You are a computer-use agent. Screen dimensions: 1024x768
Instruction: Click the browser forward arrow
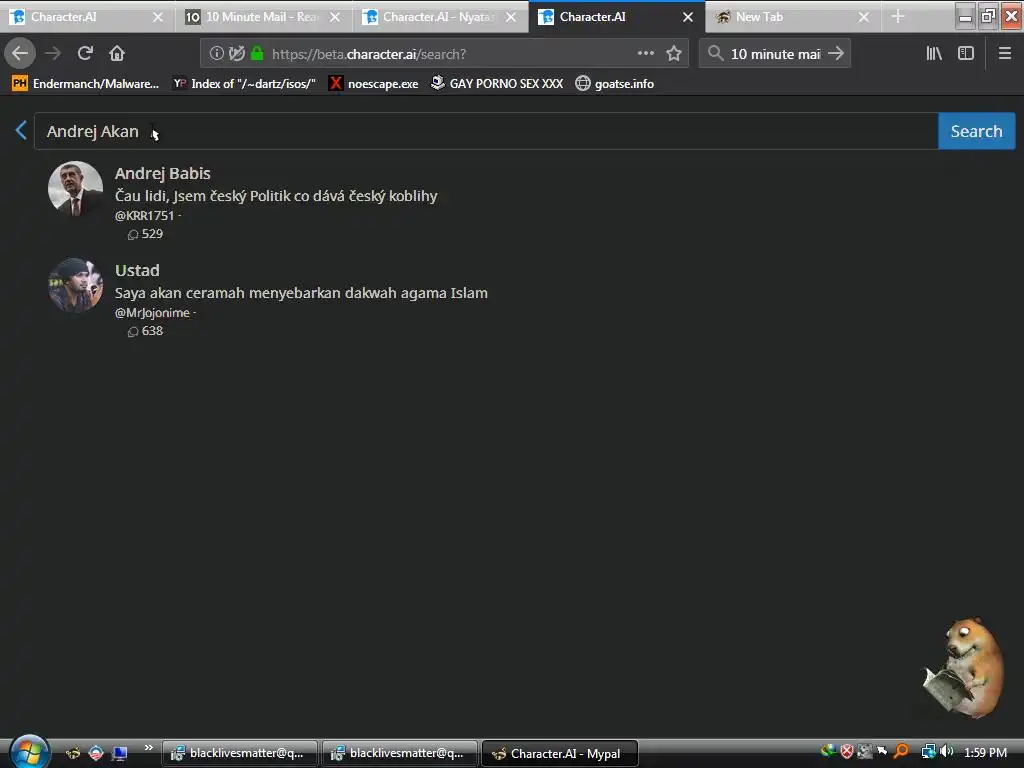[x=53, y=54]
